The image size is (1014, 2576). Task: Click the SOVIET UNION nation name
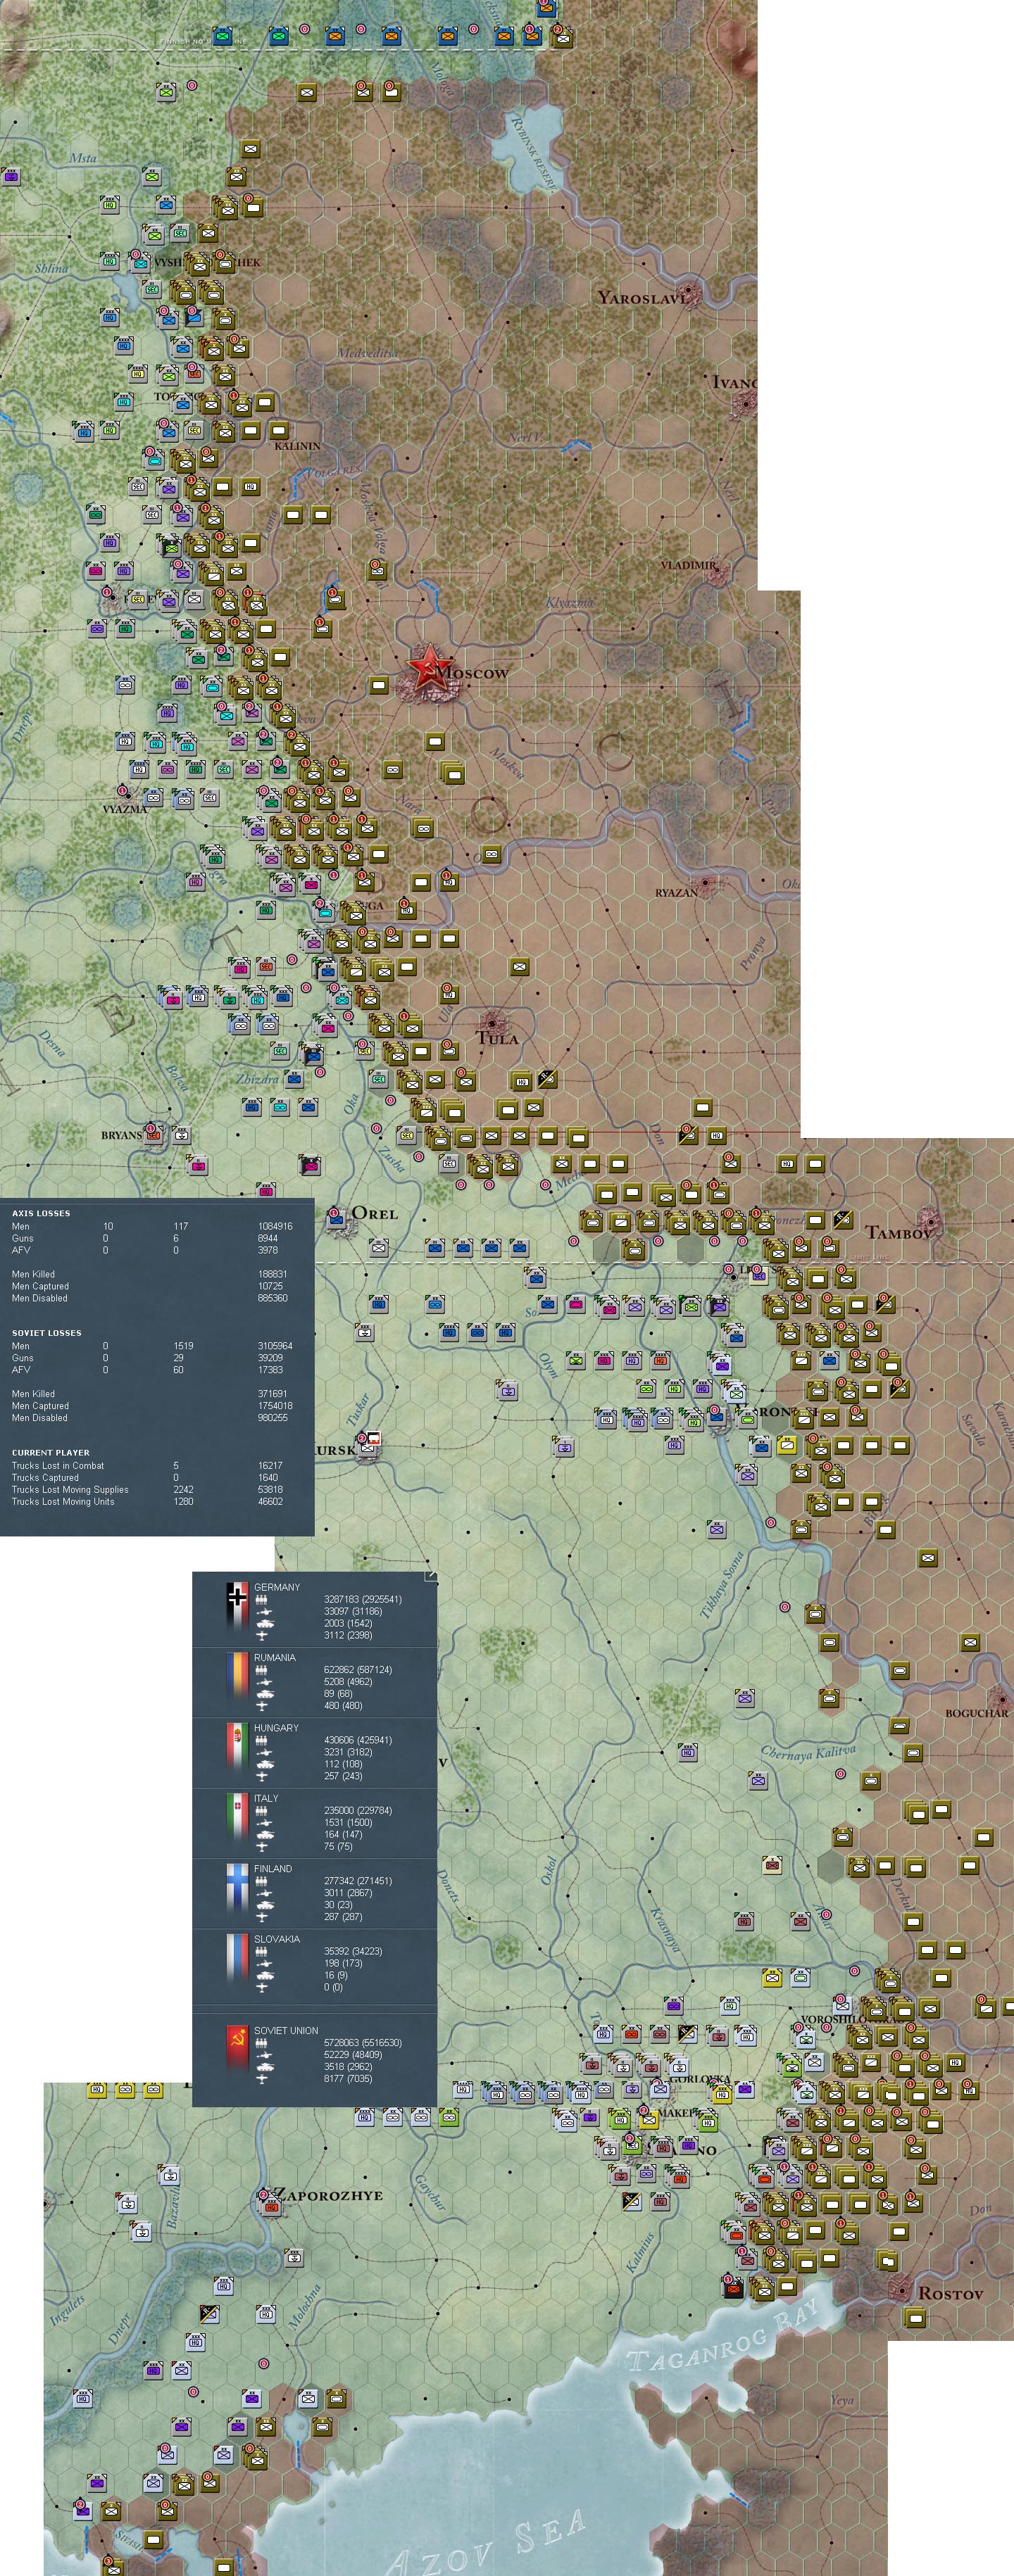point(286,2030)
